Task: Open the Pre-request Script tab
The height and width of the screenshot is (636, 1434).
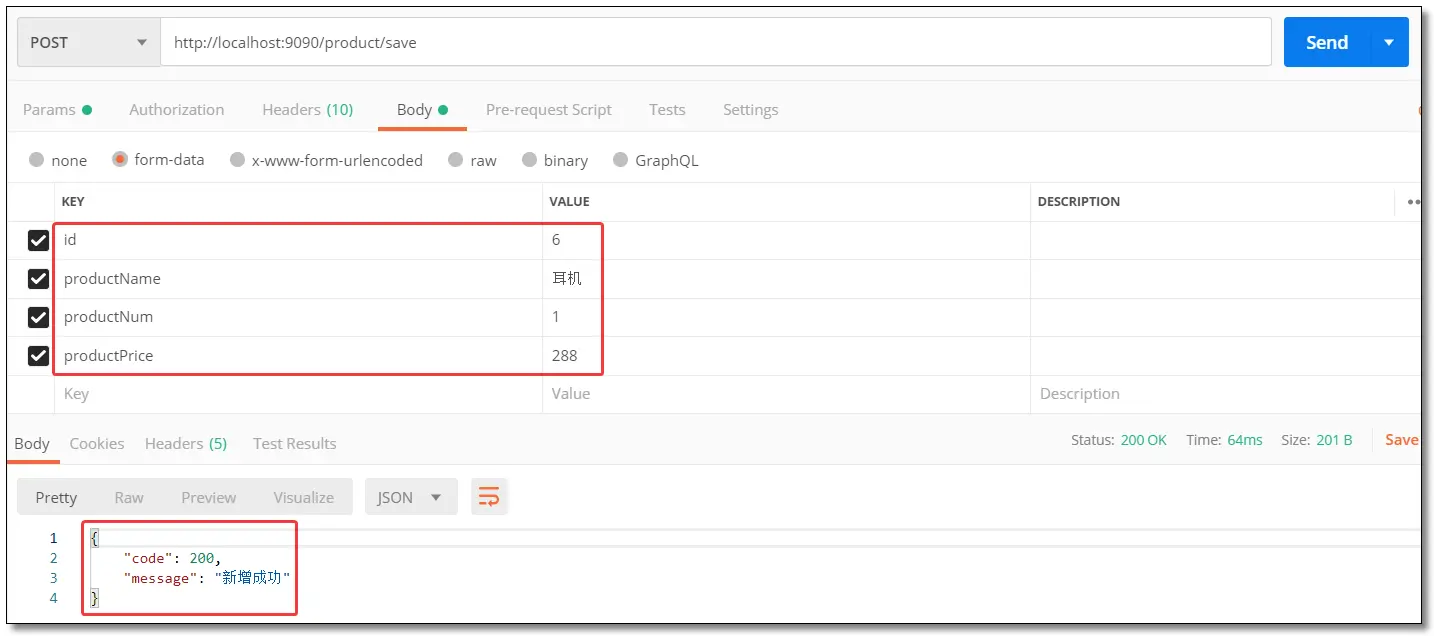Action: click(549, 110)
